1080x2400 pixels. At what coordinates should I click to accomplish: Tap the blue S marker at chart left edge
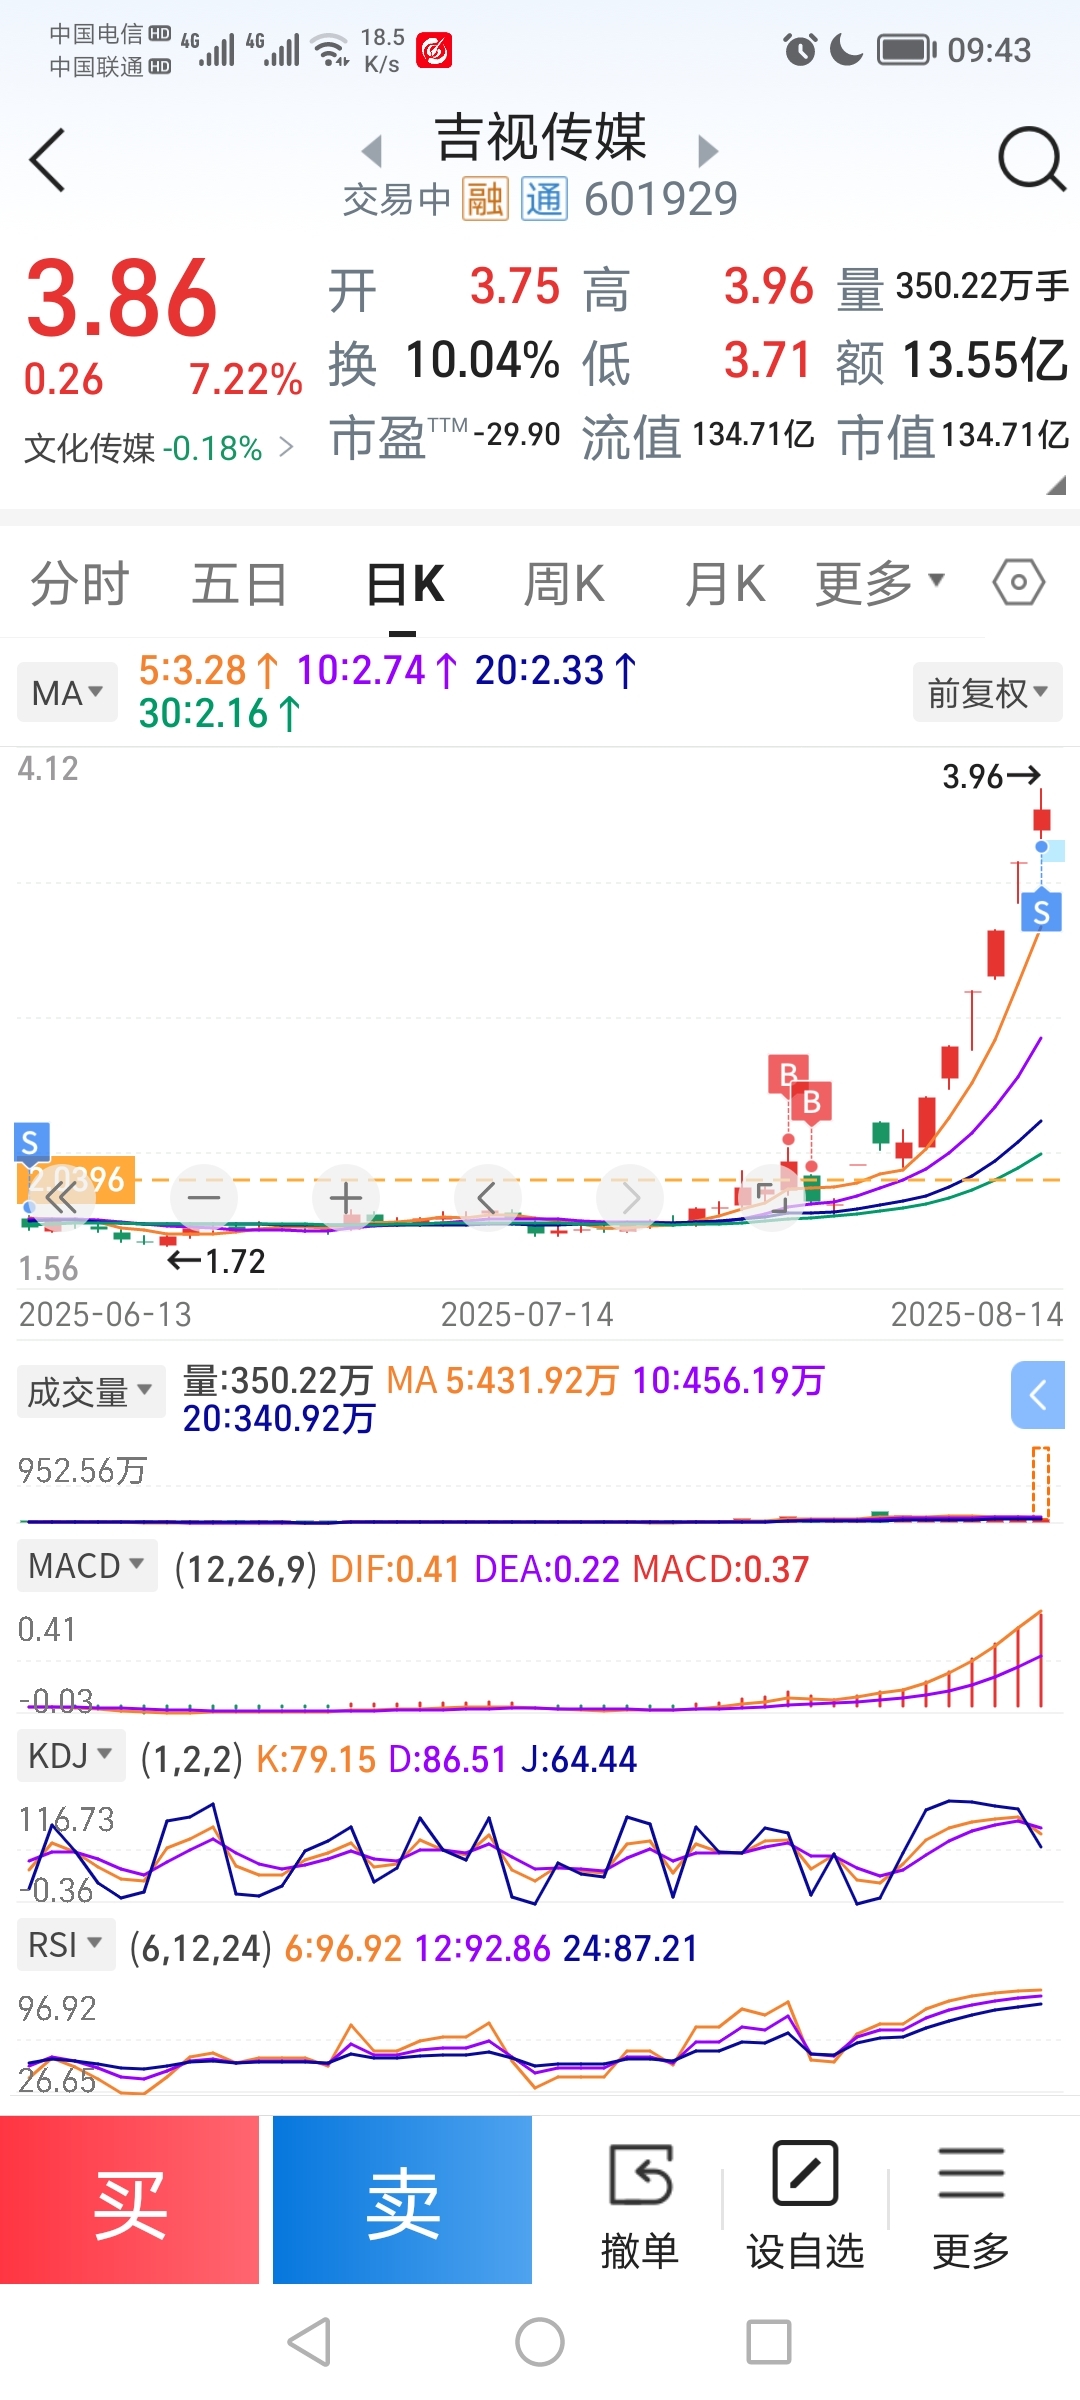pyautogui.click(x=30, y=1142)
